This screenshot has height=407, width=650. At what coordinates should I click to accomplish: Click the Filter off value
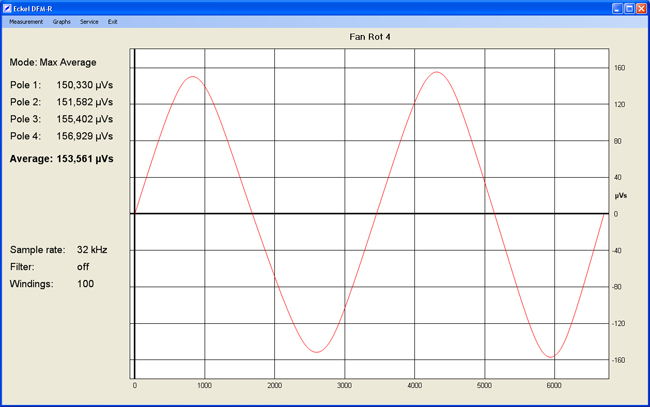click(x=83, y=267)
